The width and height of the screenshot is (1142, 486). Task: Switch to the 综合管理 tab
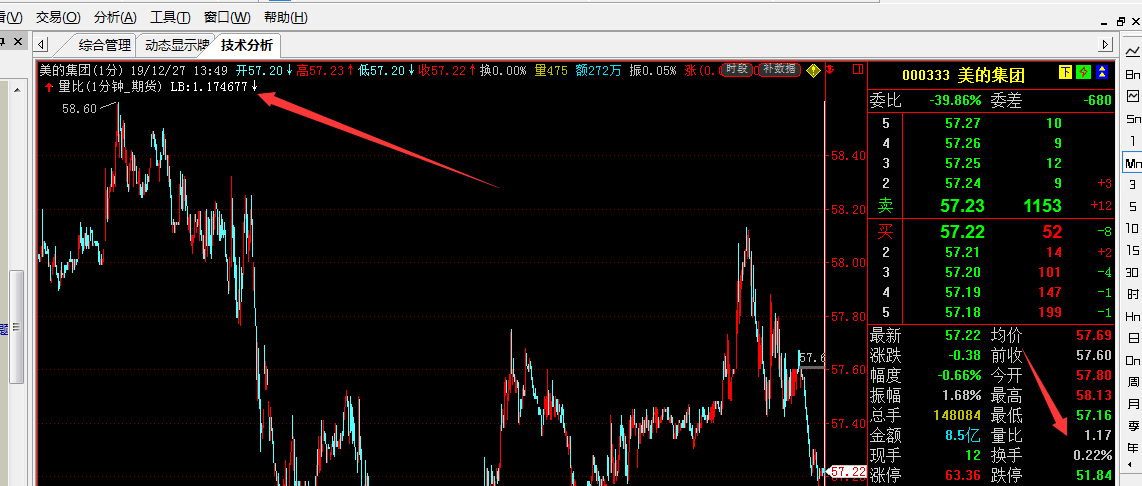pos(104,45)
